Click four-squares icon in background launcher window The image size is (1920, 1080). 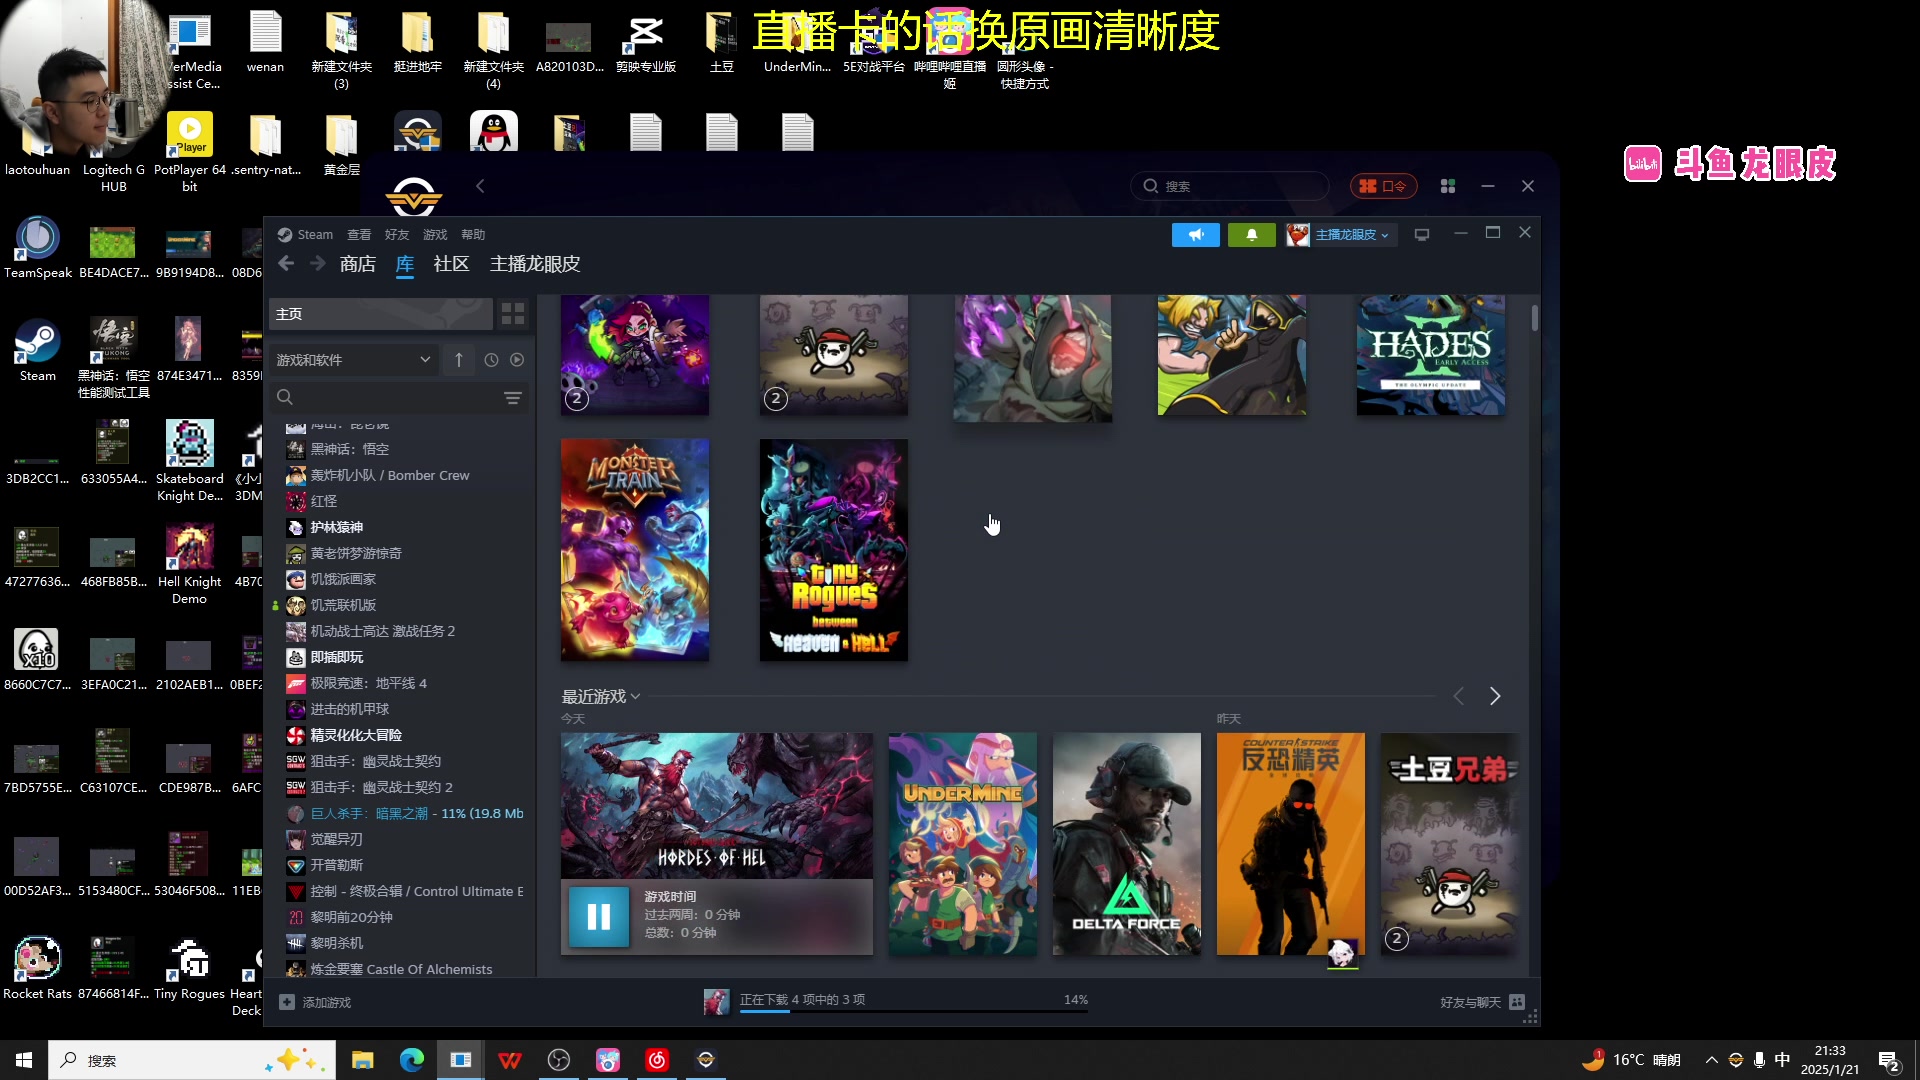pyautogui.click(x=1447, y=186)
